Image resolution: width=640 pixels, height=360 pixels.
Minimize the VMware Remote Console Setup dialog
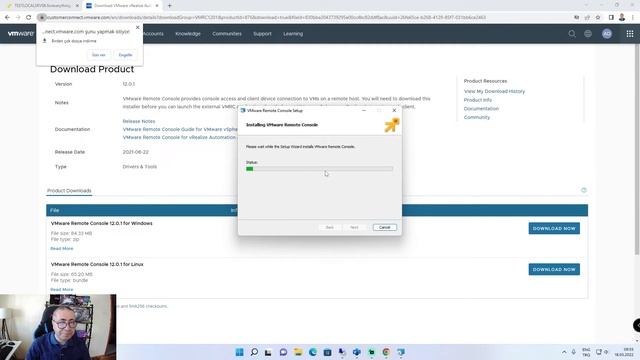(x=364, y=111)
